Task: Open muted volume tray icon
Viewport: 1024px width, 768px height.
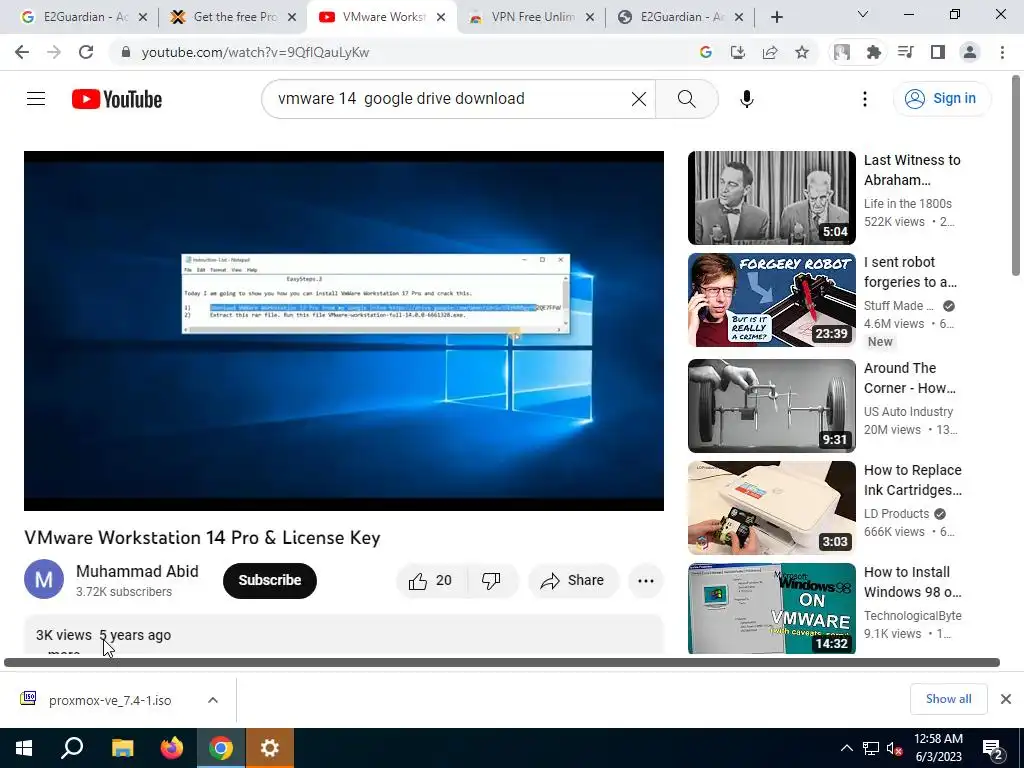Action: [895, 748]
